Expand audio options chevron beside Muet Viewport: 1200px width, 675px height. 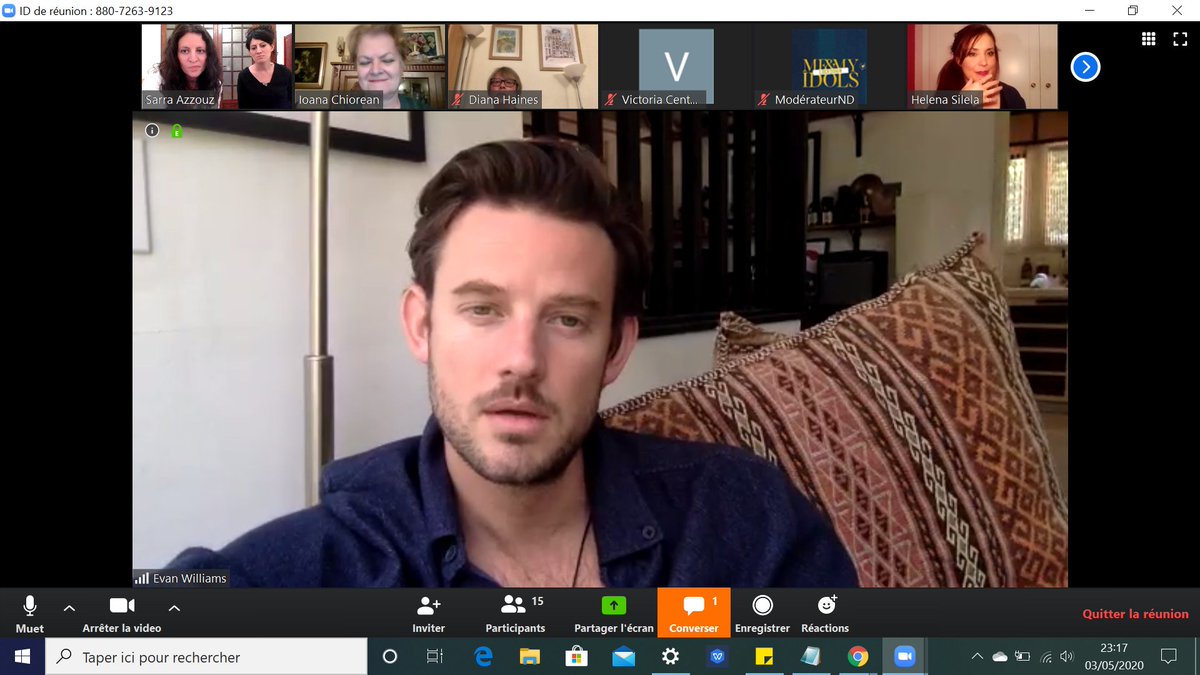click(69, 607)
